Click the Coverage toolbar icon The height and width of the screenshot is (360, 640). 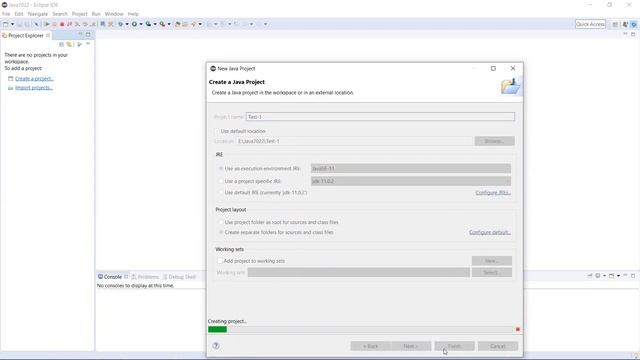[148, 24]
